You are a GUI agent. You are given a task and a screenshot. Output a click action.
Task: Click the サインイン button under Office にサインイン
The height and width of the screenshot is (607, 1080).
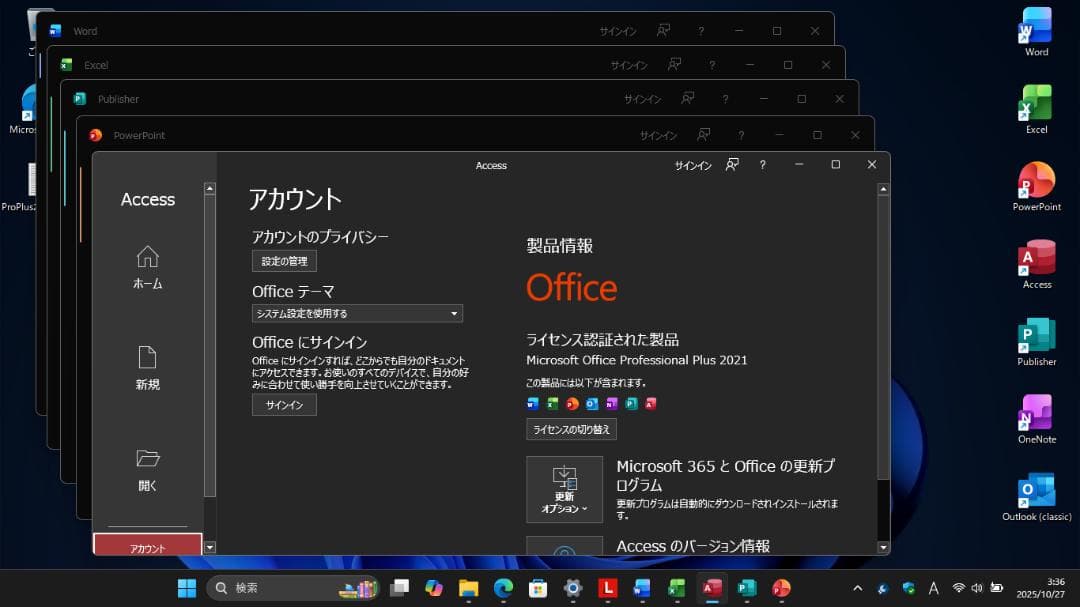click(284, 405)
